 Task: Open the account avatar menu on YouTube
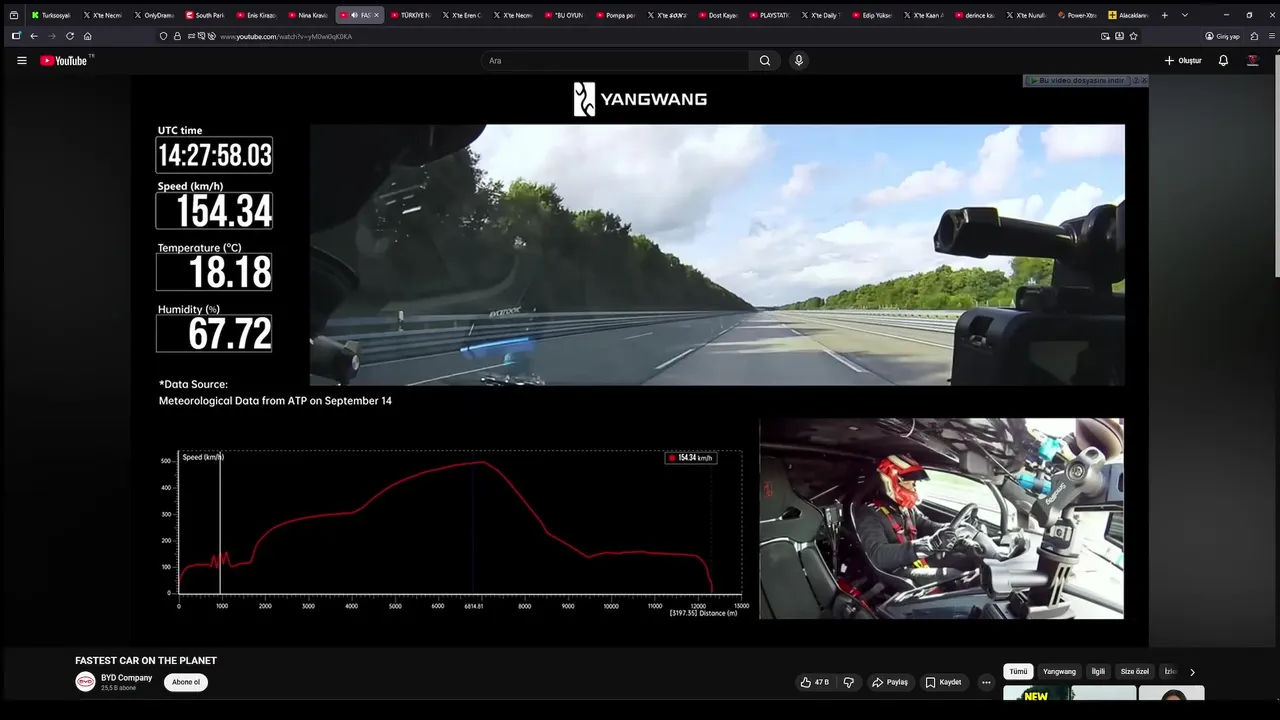pos(1252,61)
